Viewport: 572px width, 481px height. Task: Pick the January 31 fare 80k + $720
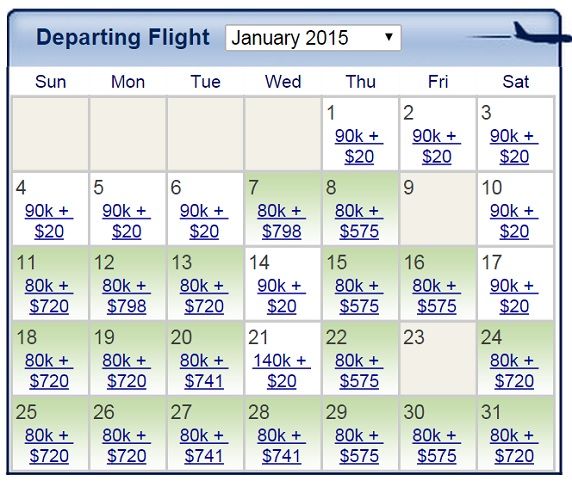514,446
